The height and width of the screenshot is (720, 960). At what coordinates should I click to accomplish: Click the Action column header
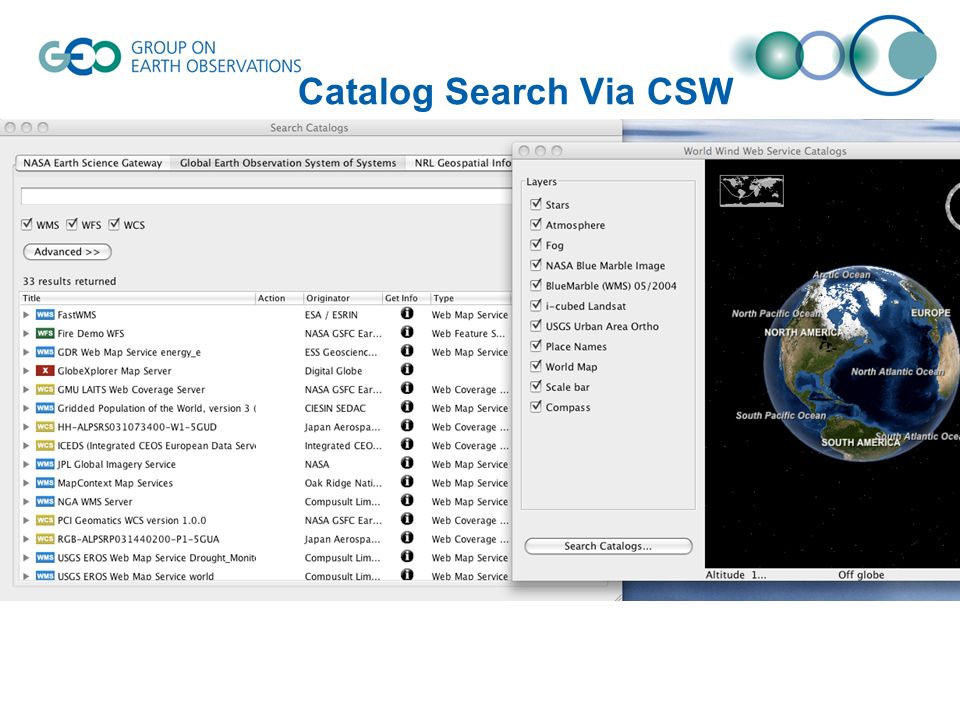(x=279, y=298)
